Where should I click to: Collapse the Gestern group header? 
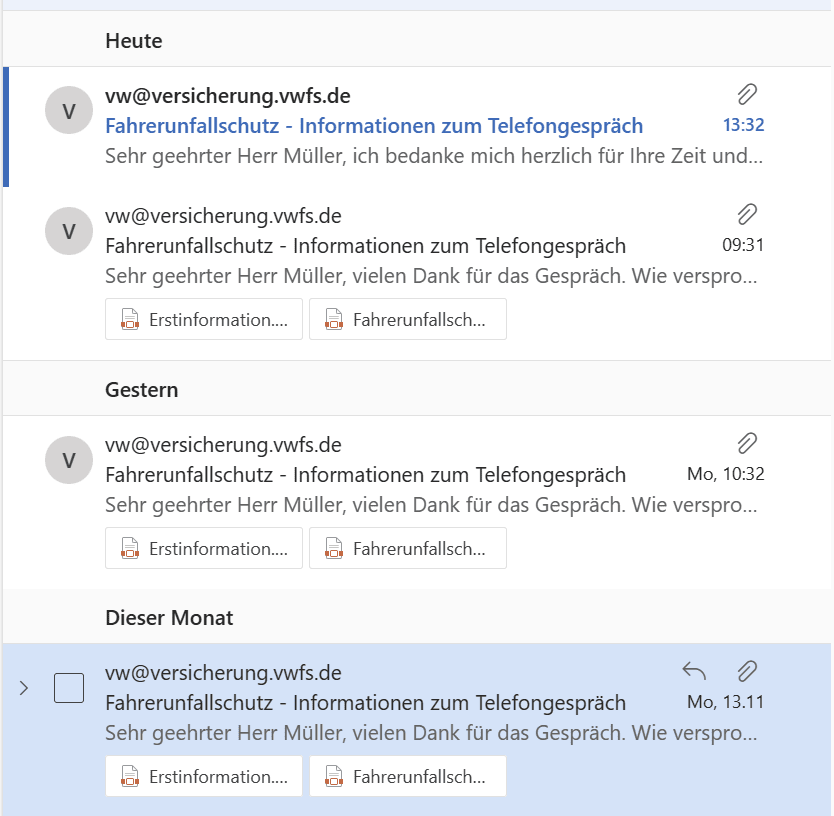(x=141, y=390)
